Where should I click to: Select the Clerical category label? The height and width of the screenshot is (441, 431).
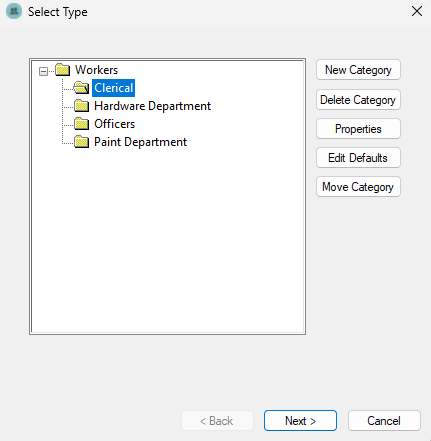tap(113, 88)
